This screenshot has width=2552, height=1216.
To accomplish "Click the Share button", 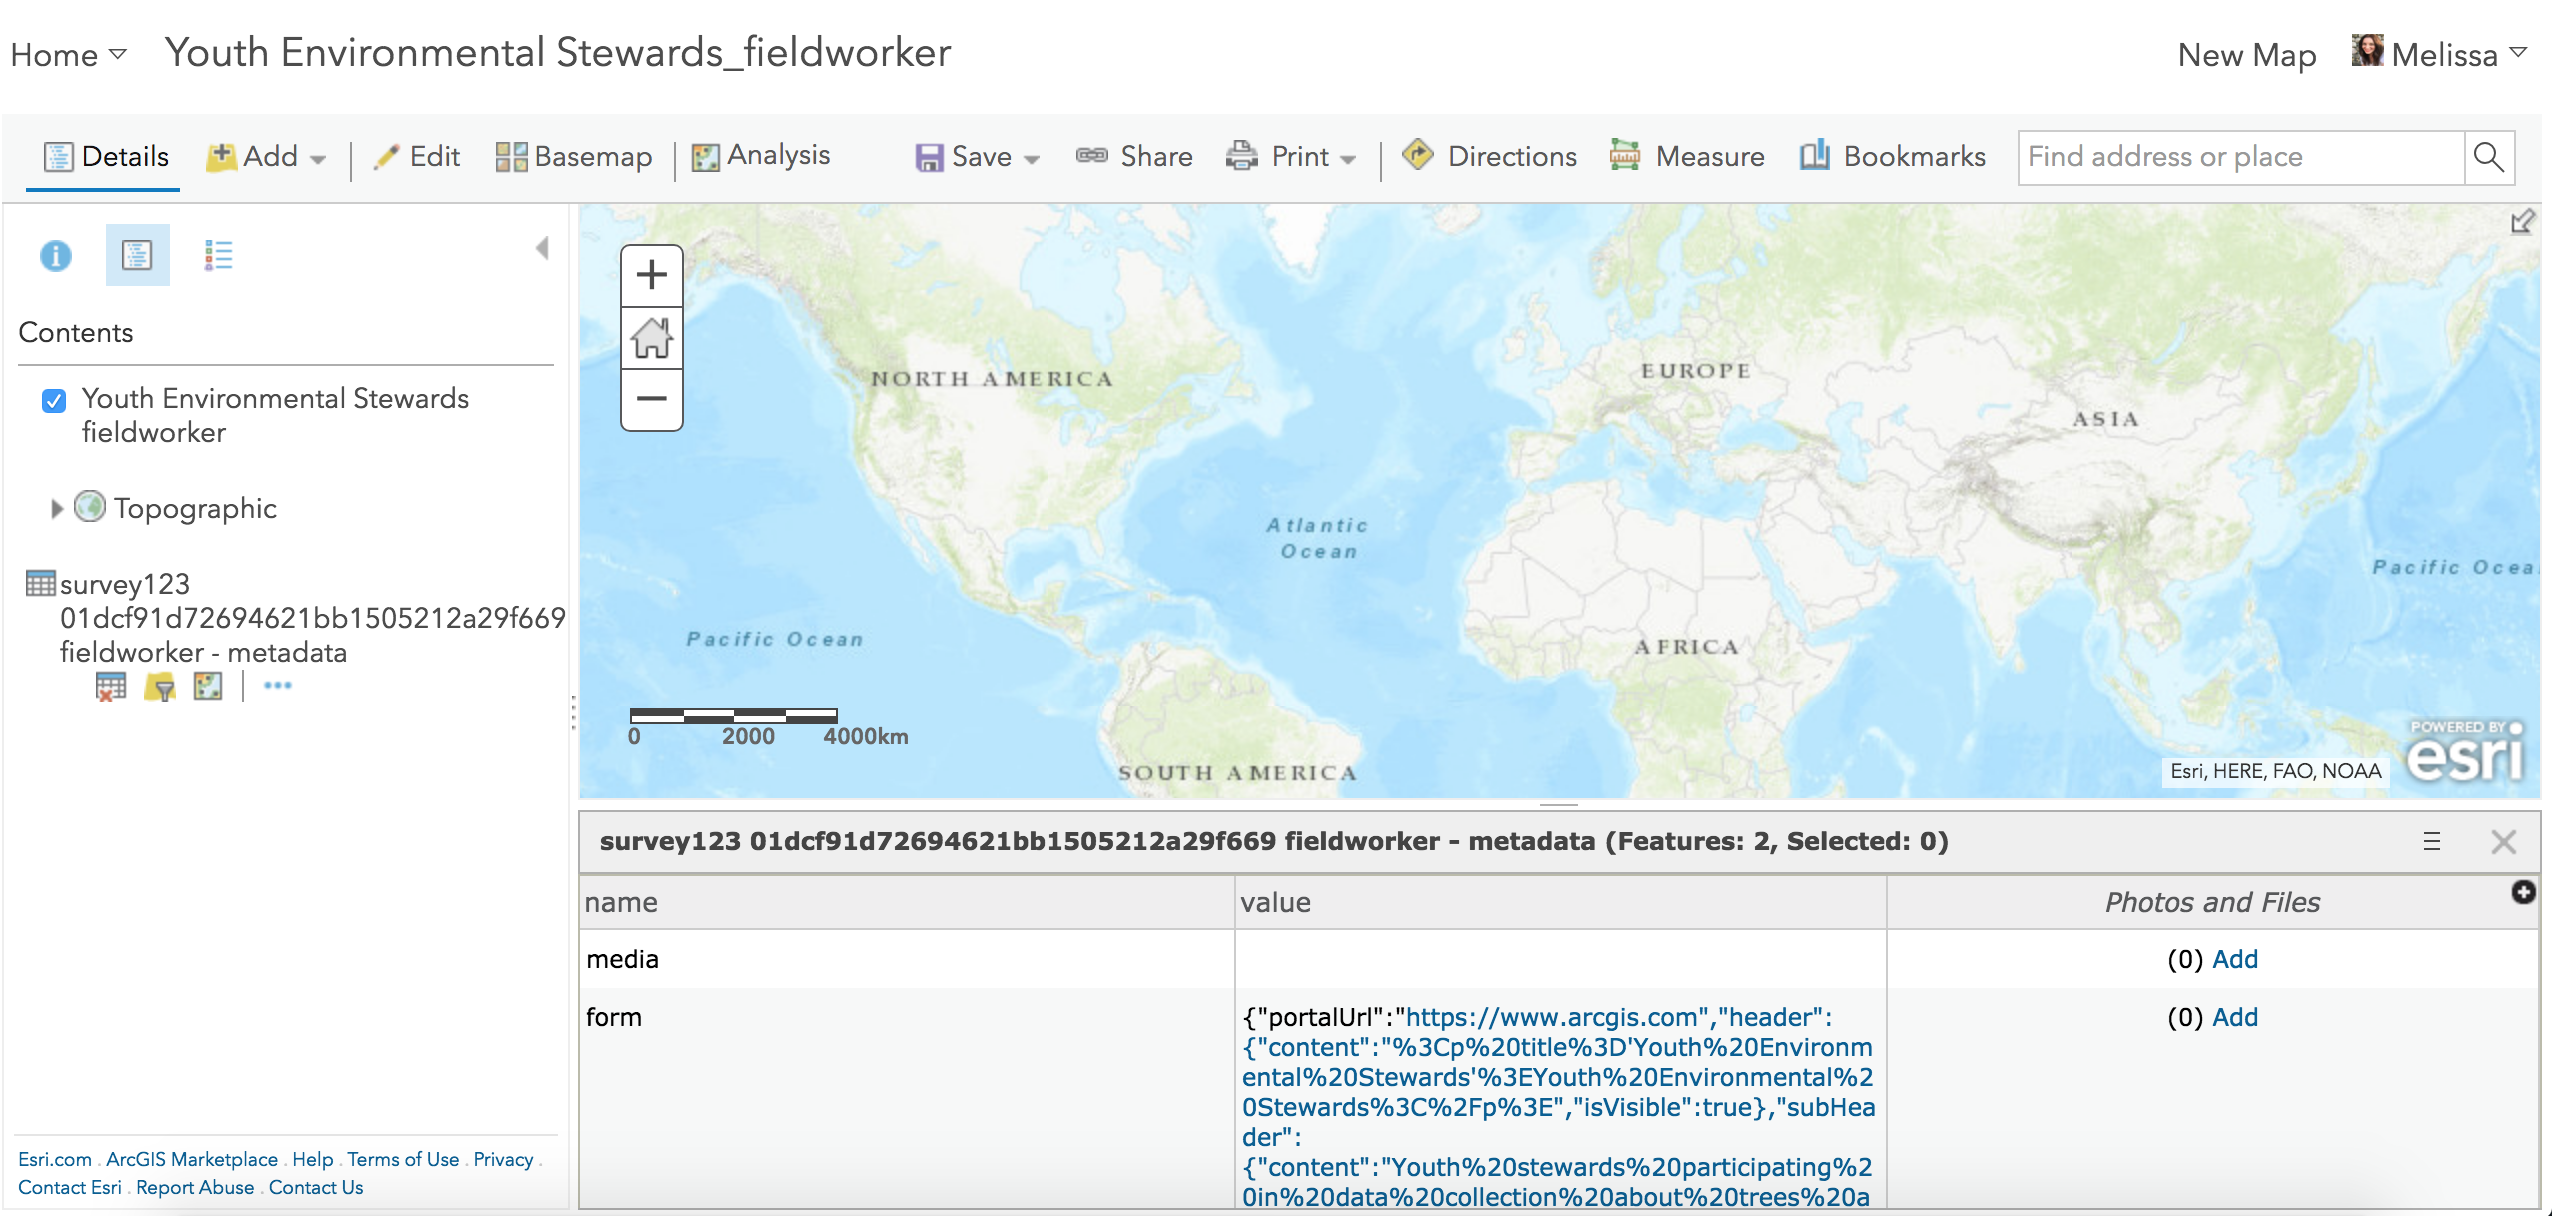I will 1134,157.
